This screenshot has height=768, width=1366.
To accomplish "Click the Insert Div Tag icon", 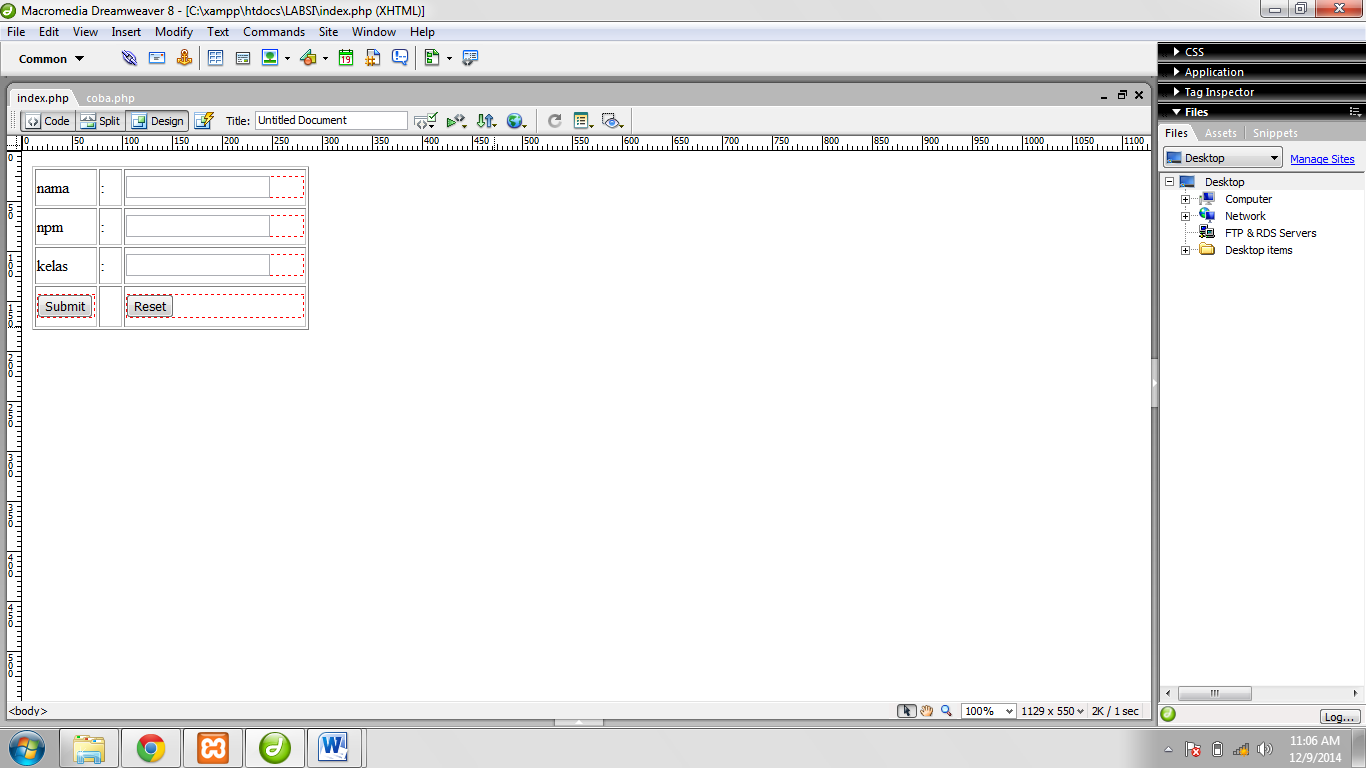I will (x=242, y=58).
